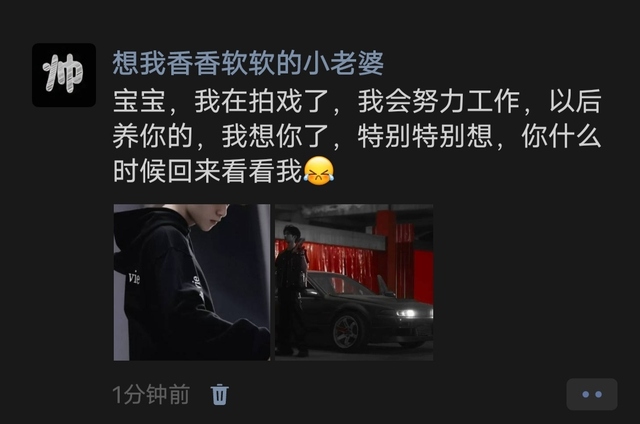The image size is (640, 424).
Task: Open the two-dot like and comment menu
Action: point(592,394)
